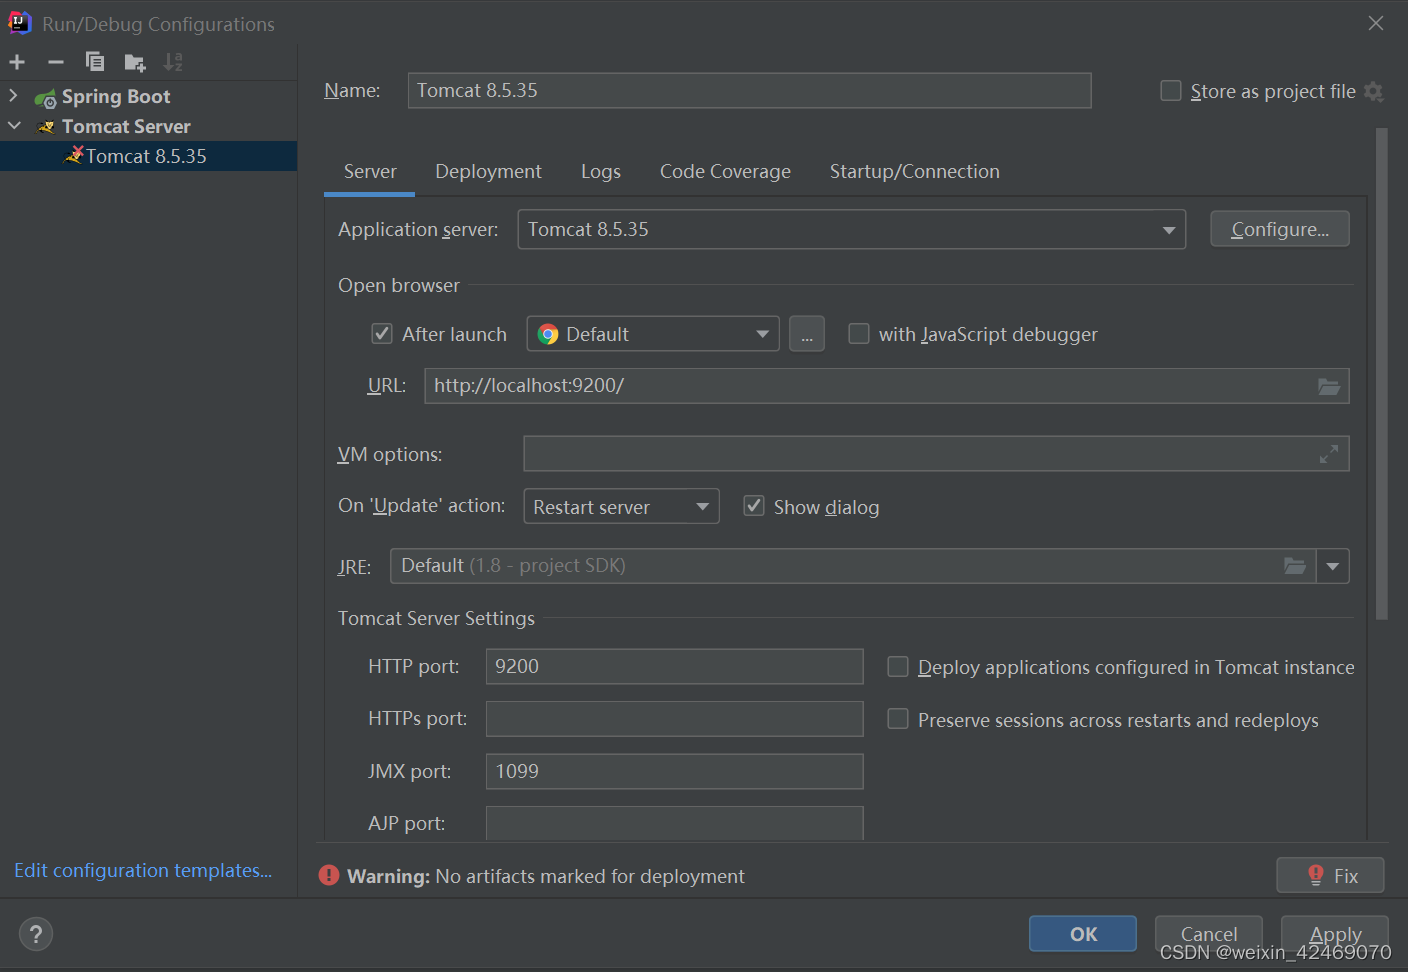
Task: Switch to the Server tab
Action: pyautogui.click(x=370, y=171)
